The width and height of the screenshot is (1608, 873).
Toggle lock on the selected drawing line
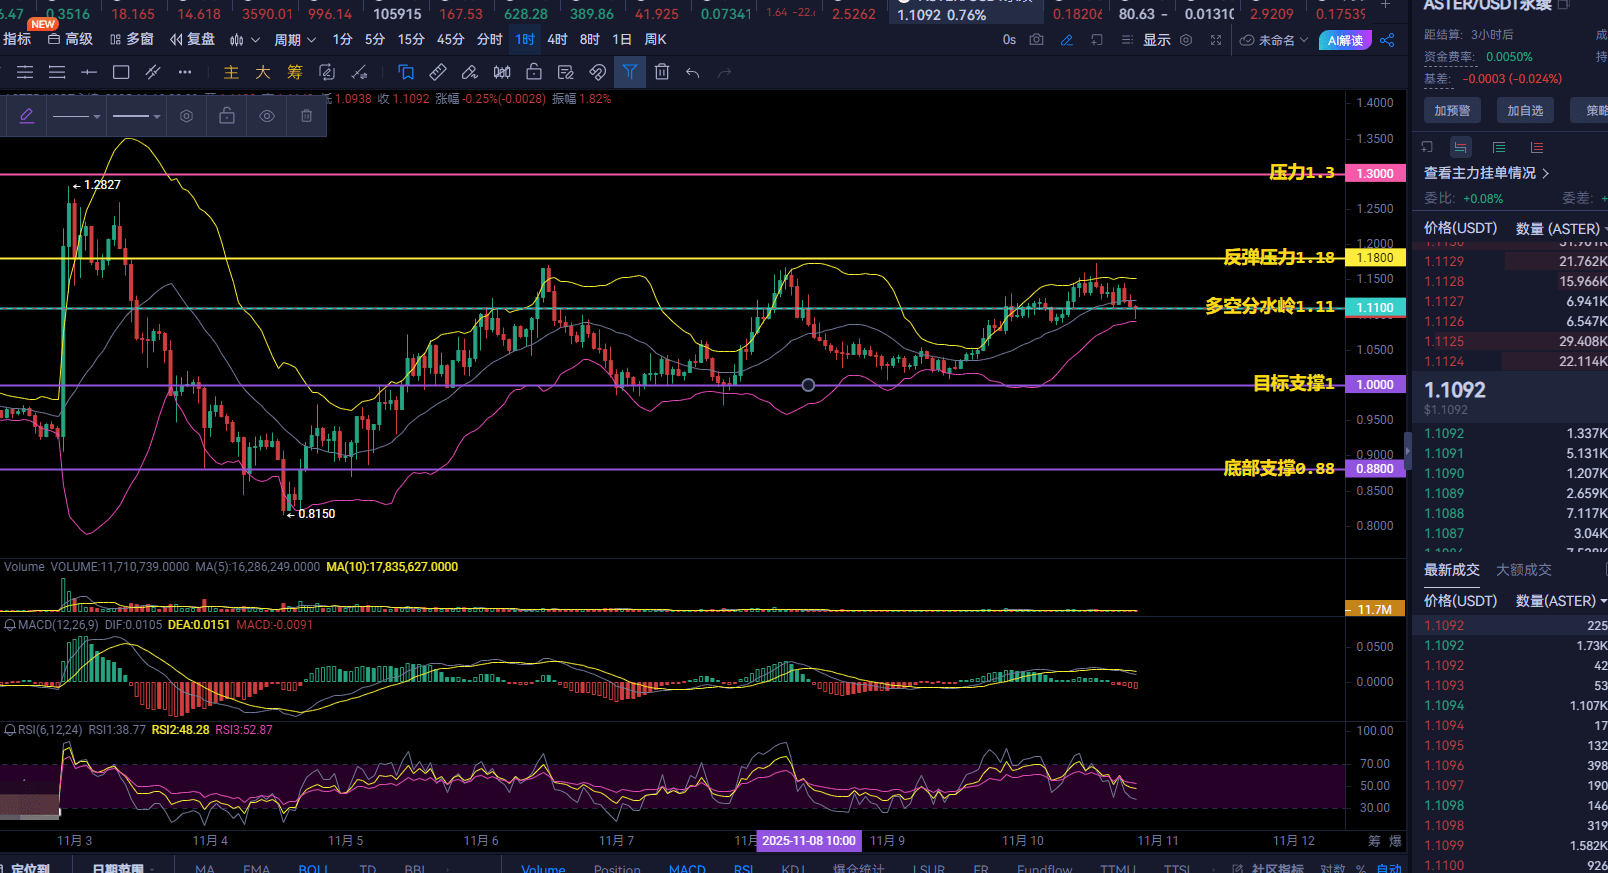coord(227,116)
